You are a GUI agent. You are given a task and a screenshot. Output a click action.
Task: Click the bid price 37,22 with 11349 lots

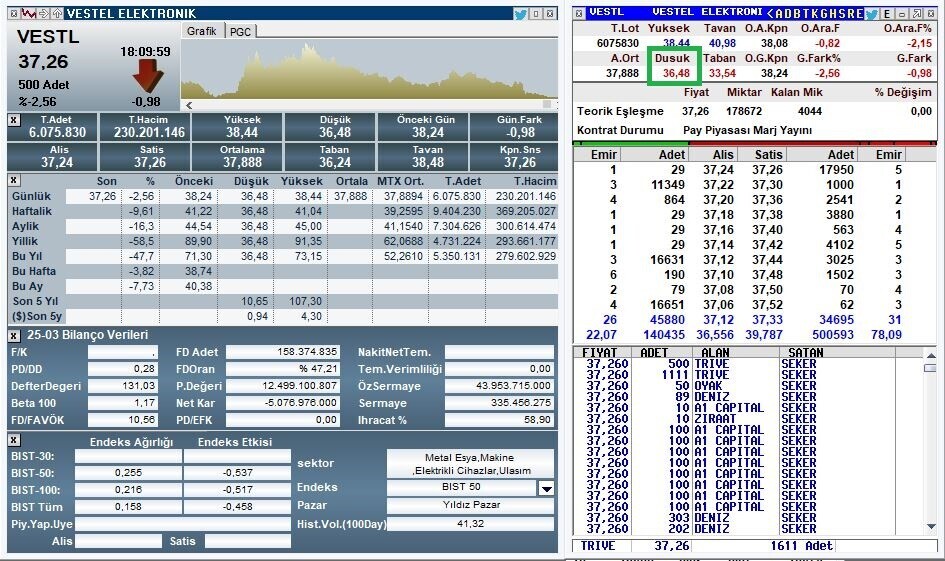pos(718,185)
